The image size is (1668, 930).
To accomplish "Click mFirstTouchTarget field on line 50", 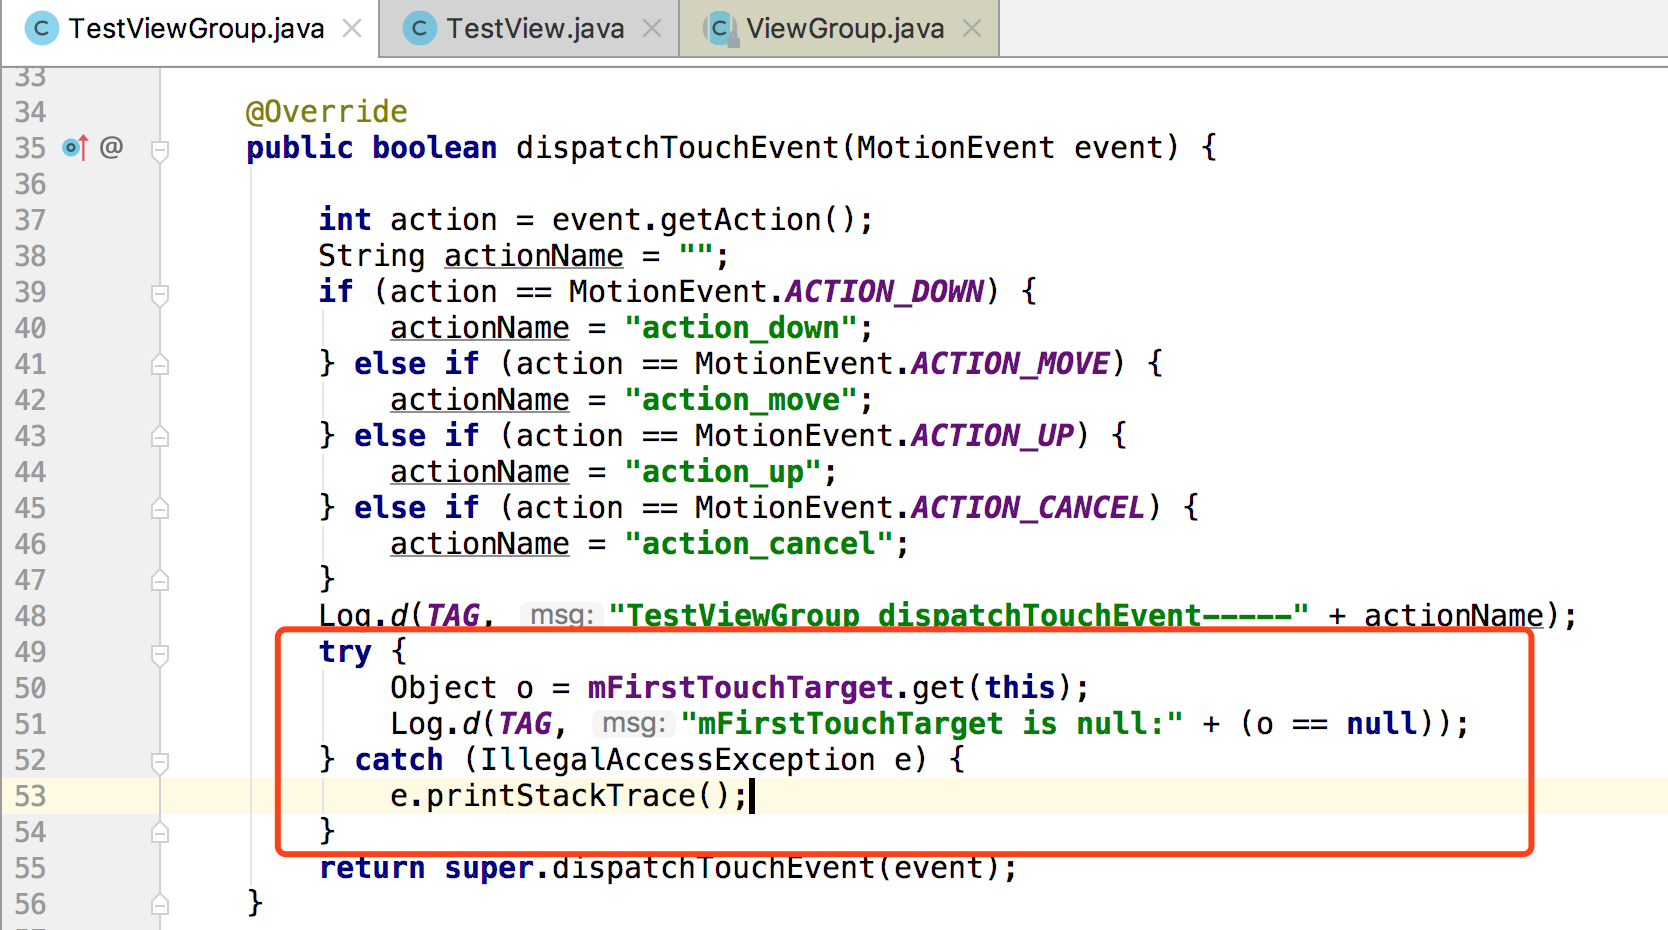I will click(740, 688).
